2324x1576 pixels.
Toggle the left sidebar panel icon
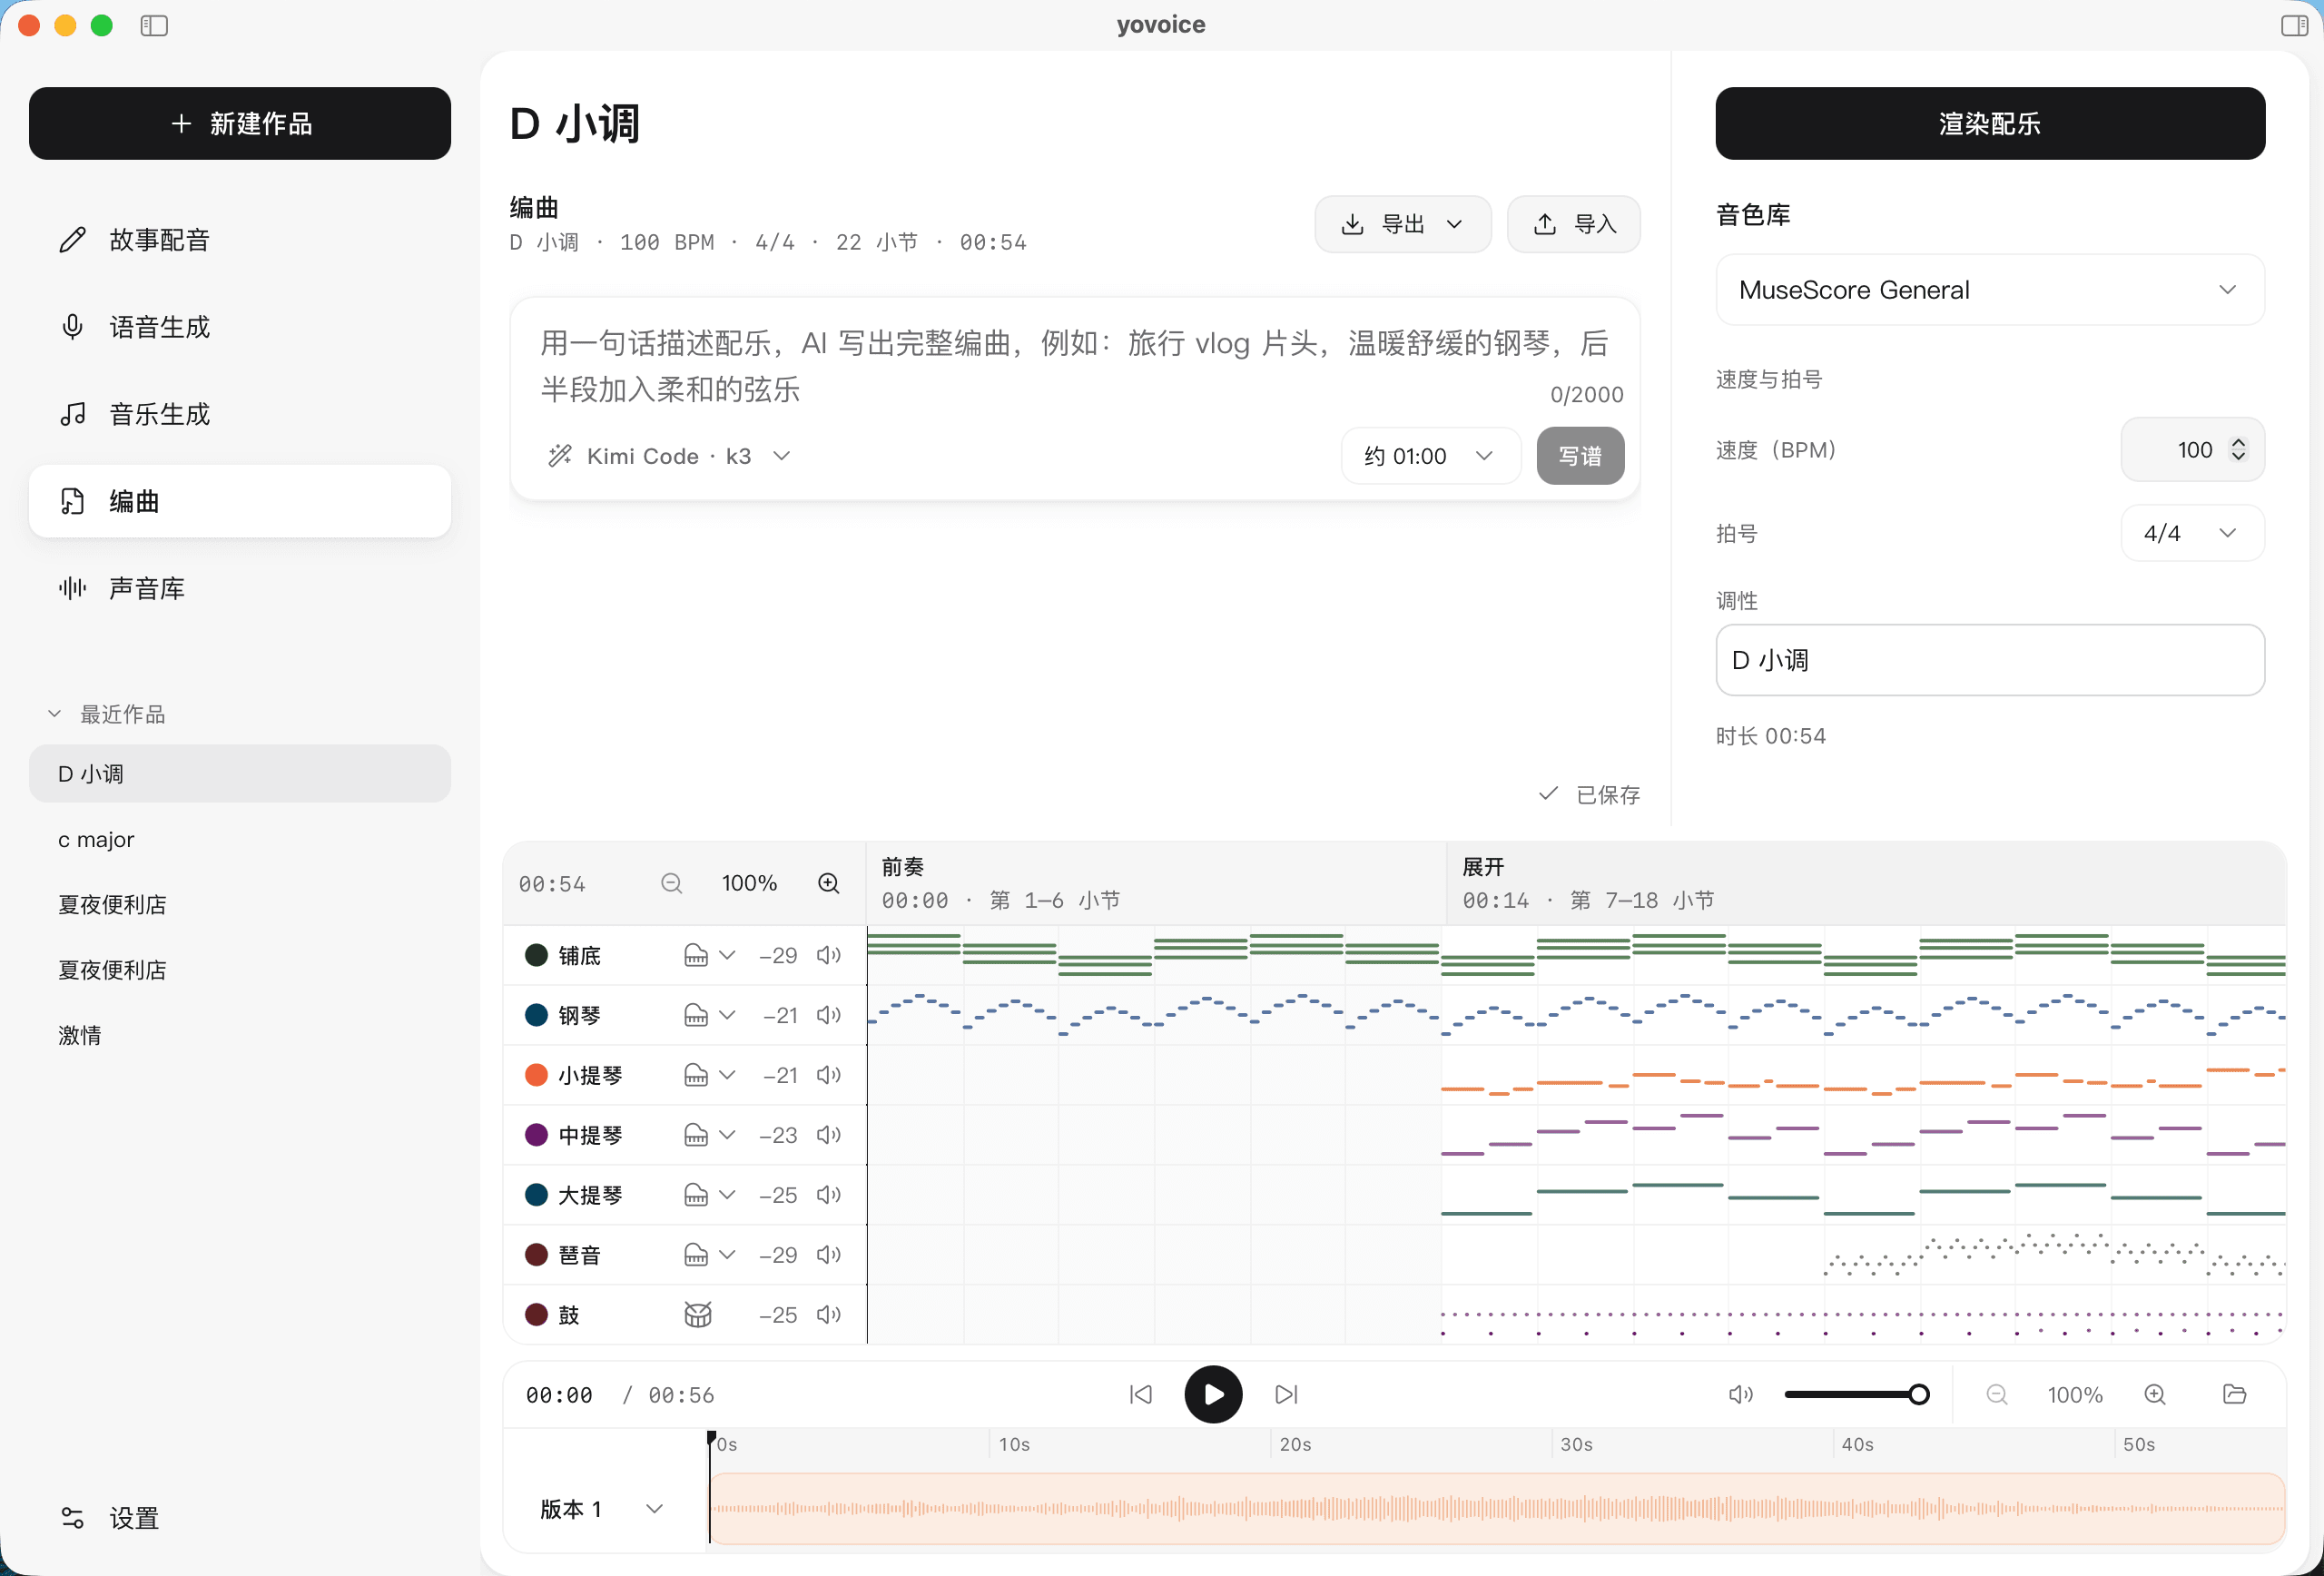154,25
